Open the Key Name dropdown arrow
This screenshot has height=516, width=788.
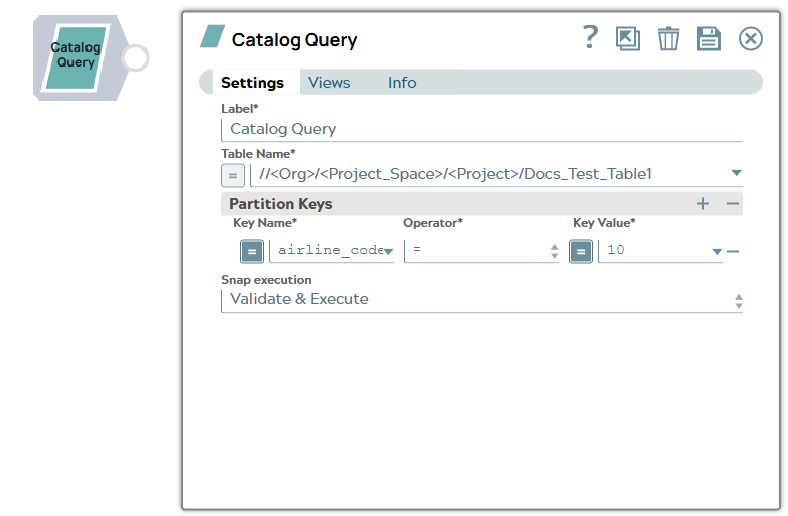(387, 252)
